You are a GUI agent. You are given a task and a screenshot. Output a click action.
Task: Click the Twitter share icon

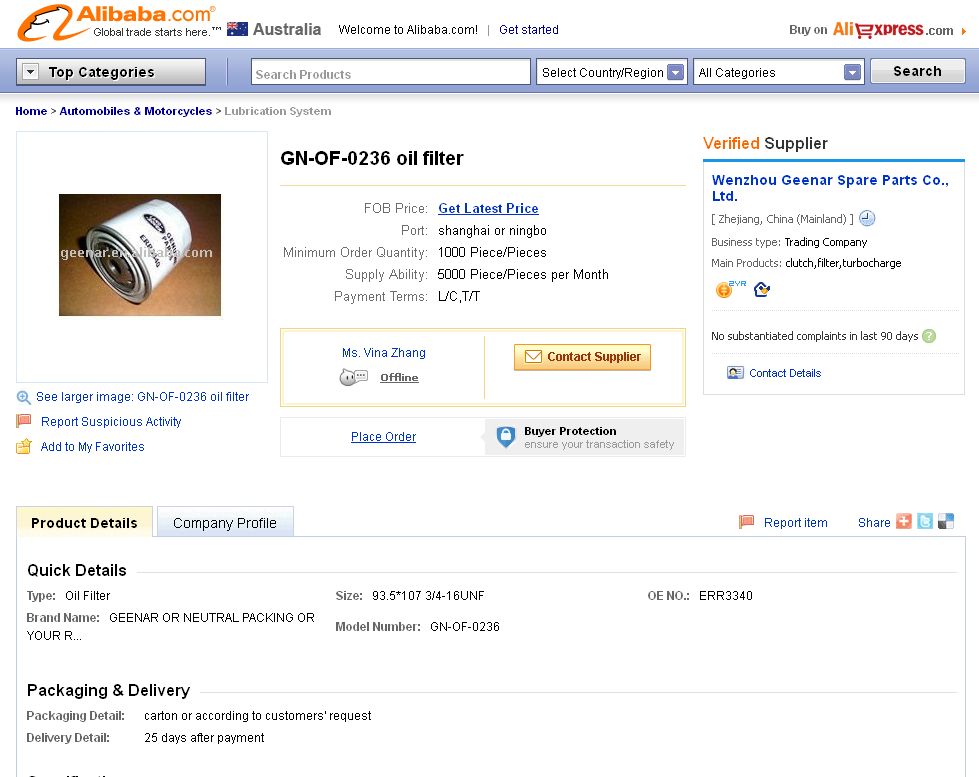pos(925,522)
